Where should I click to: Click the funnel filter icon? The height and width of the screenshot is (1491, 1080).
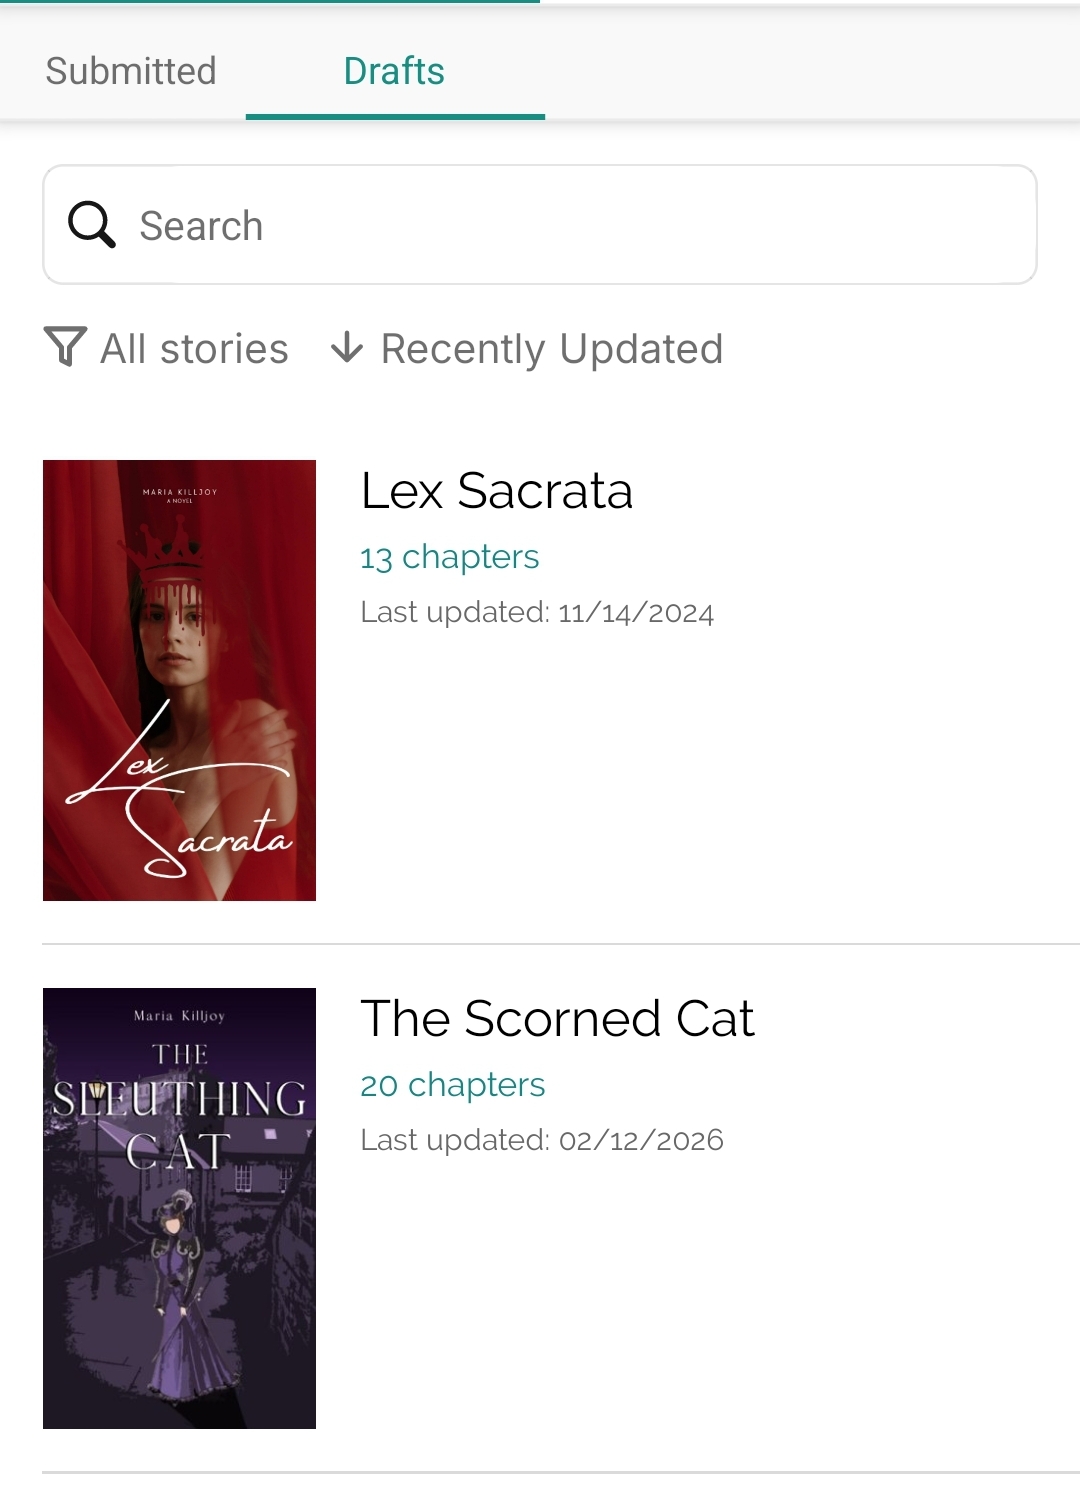(66, 347)
